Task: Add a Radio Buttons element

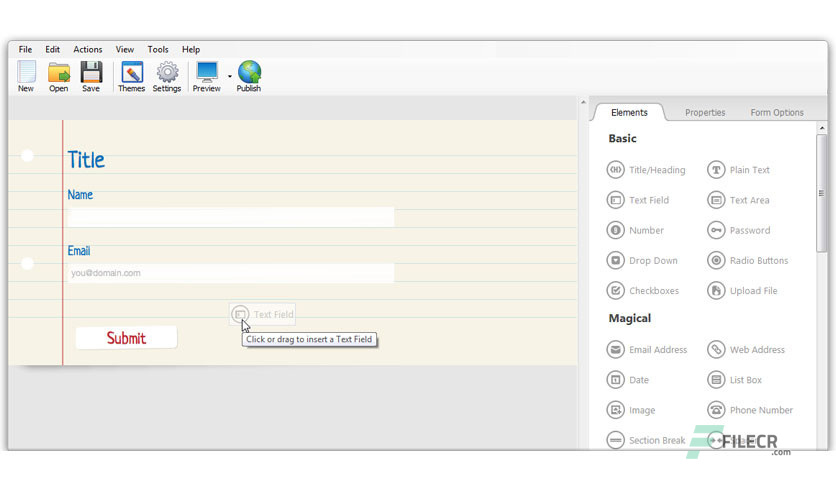Action: coord(747,261)
